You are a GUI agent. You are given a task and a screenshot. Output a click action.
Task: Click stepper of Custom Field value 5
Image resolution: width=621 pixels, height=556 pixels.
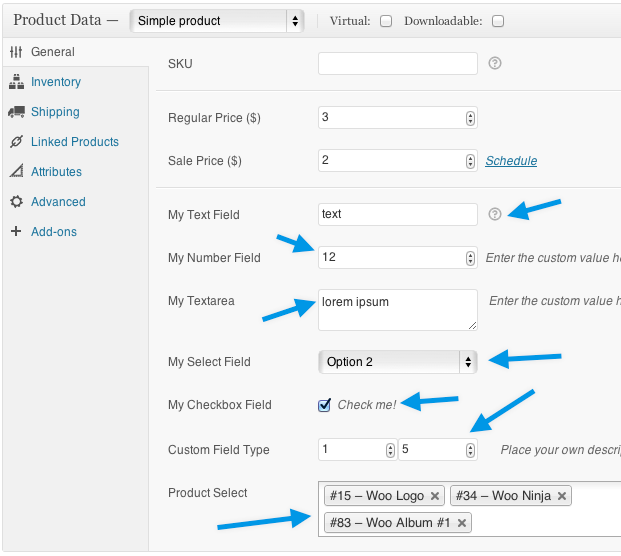click(470, 450)
